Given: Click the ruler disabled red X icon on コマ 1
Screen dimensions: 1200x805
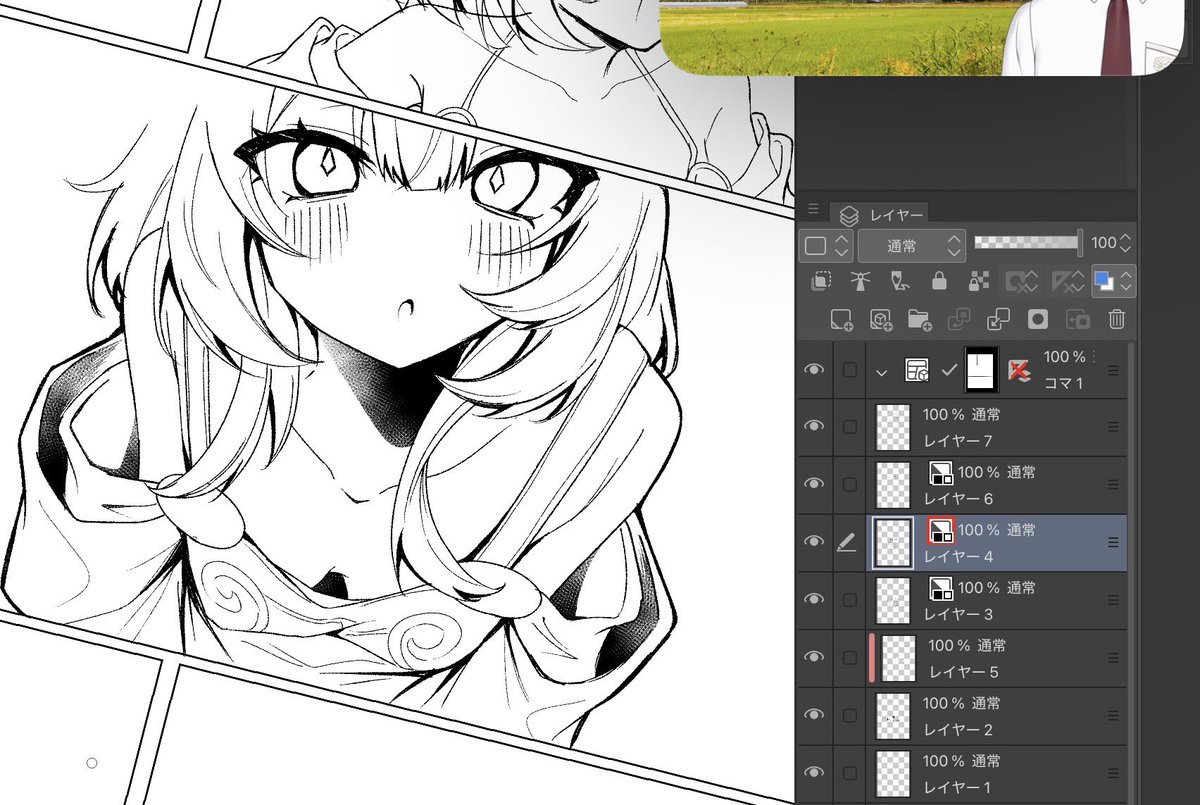Looking at the screenshot, I should [1019, 371].
